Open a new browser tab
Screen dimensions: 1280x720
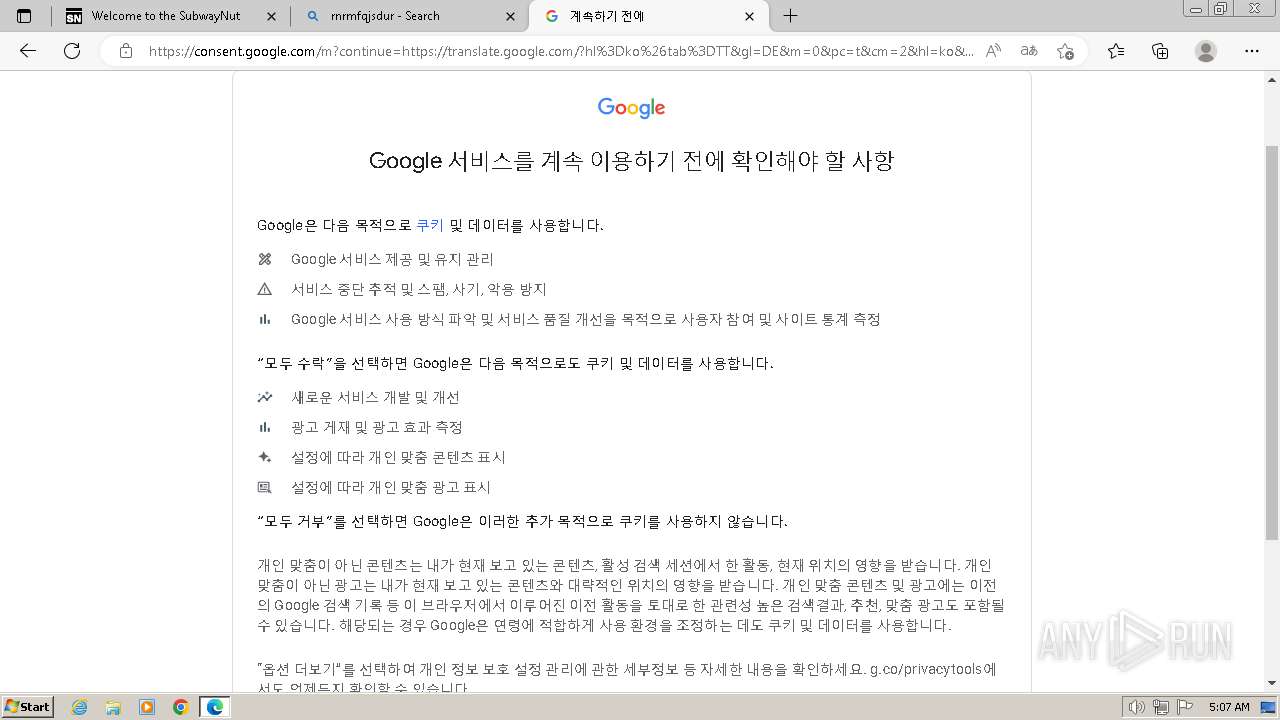click(x=790, y=16)
